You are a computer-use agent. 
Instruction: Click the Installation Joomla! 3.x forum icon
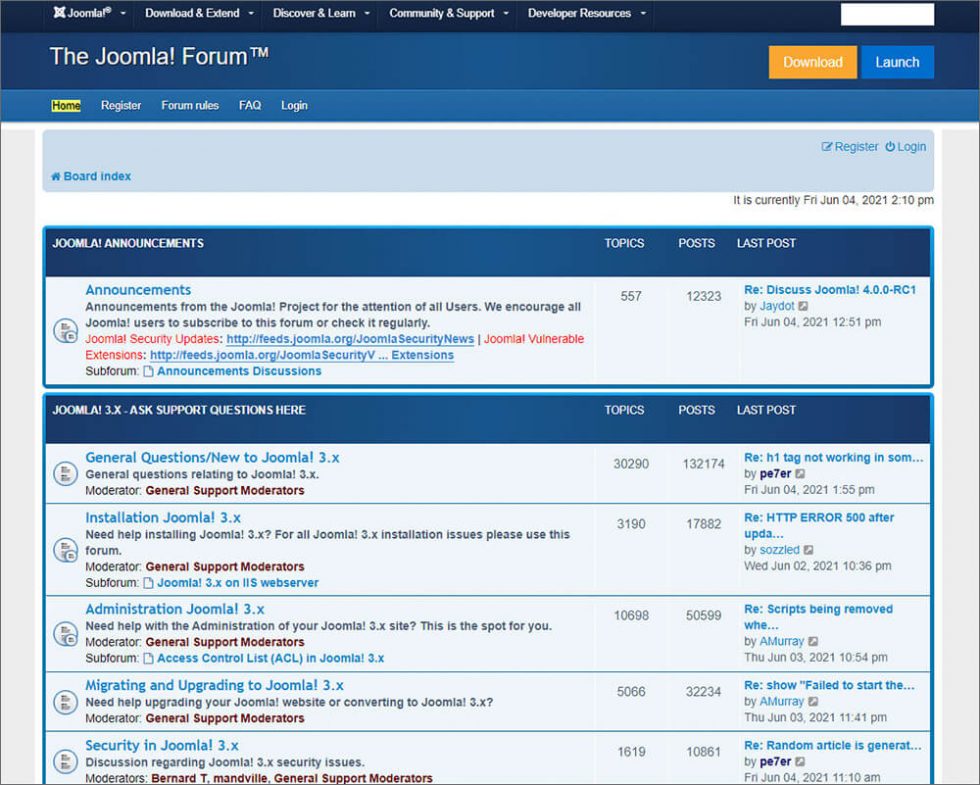coord(65,549)
